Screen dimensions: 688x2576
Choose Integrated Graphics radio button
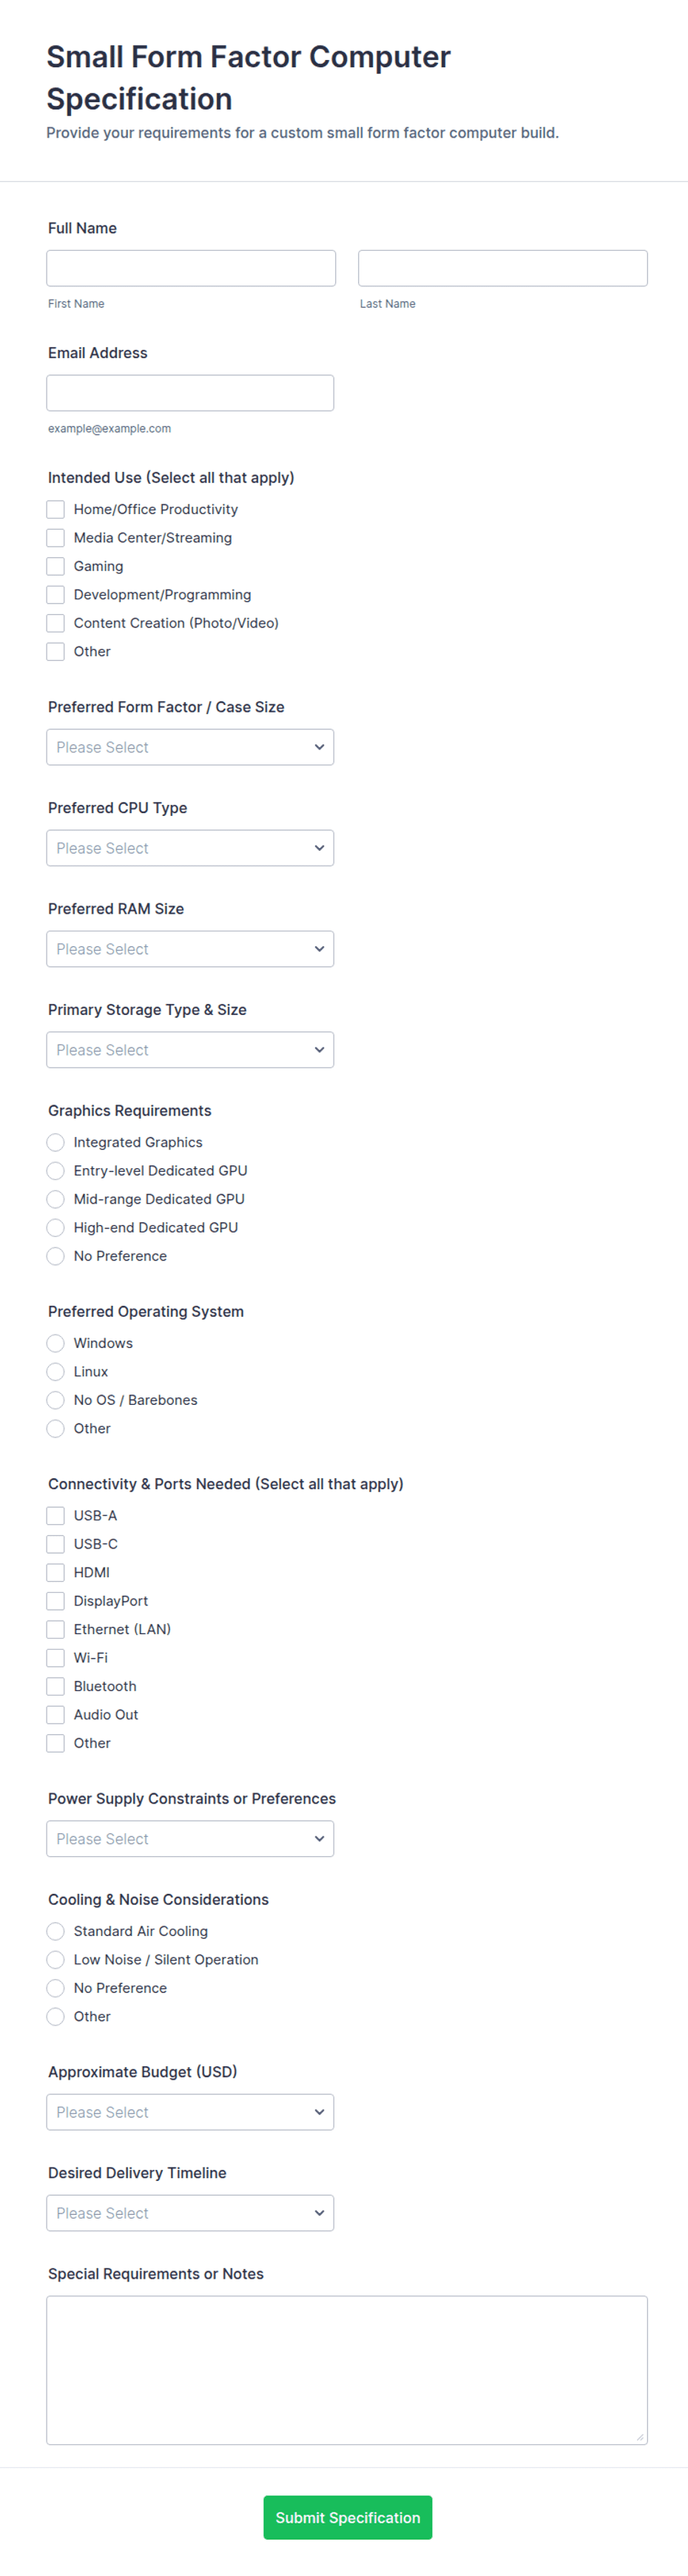click(56, 1142)
